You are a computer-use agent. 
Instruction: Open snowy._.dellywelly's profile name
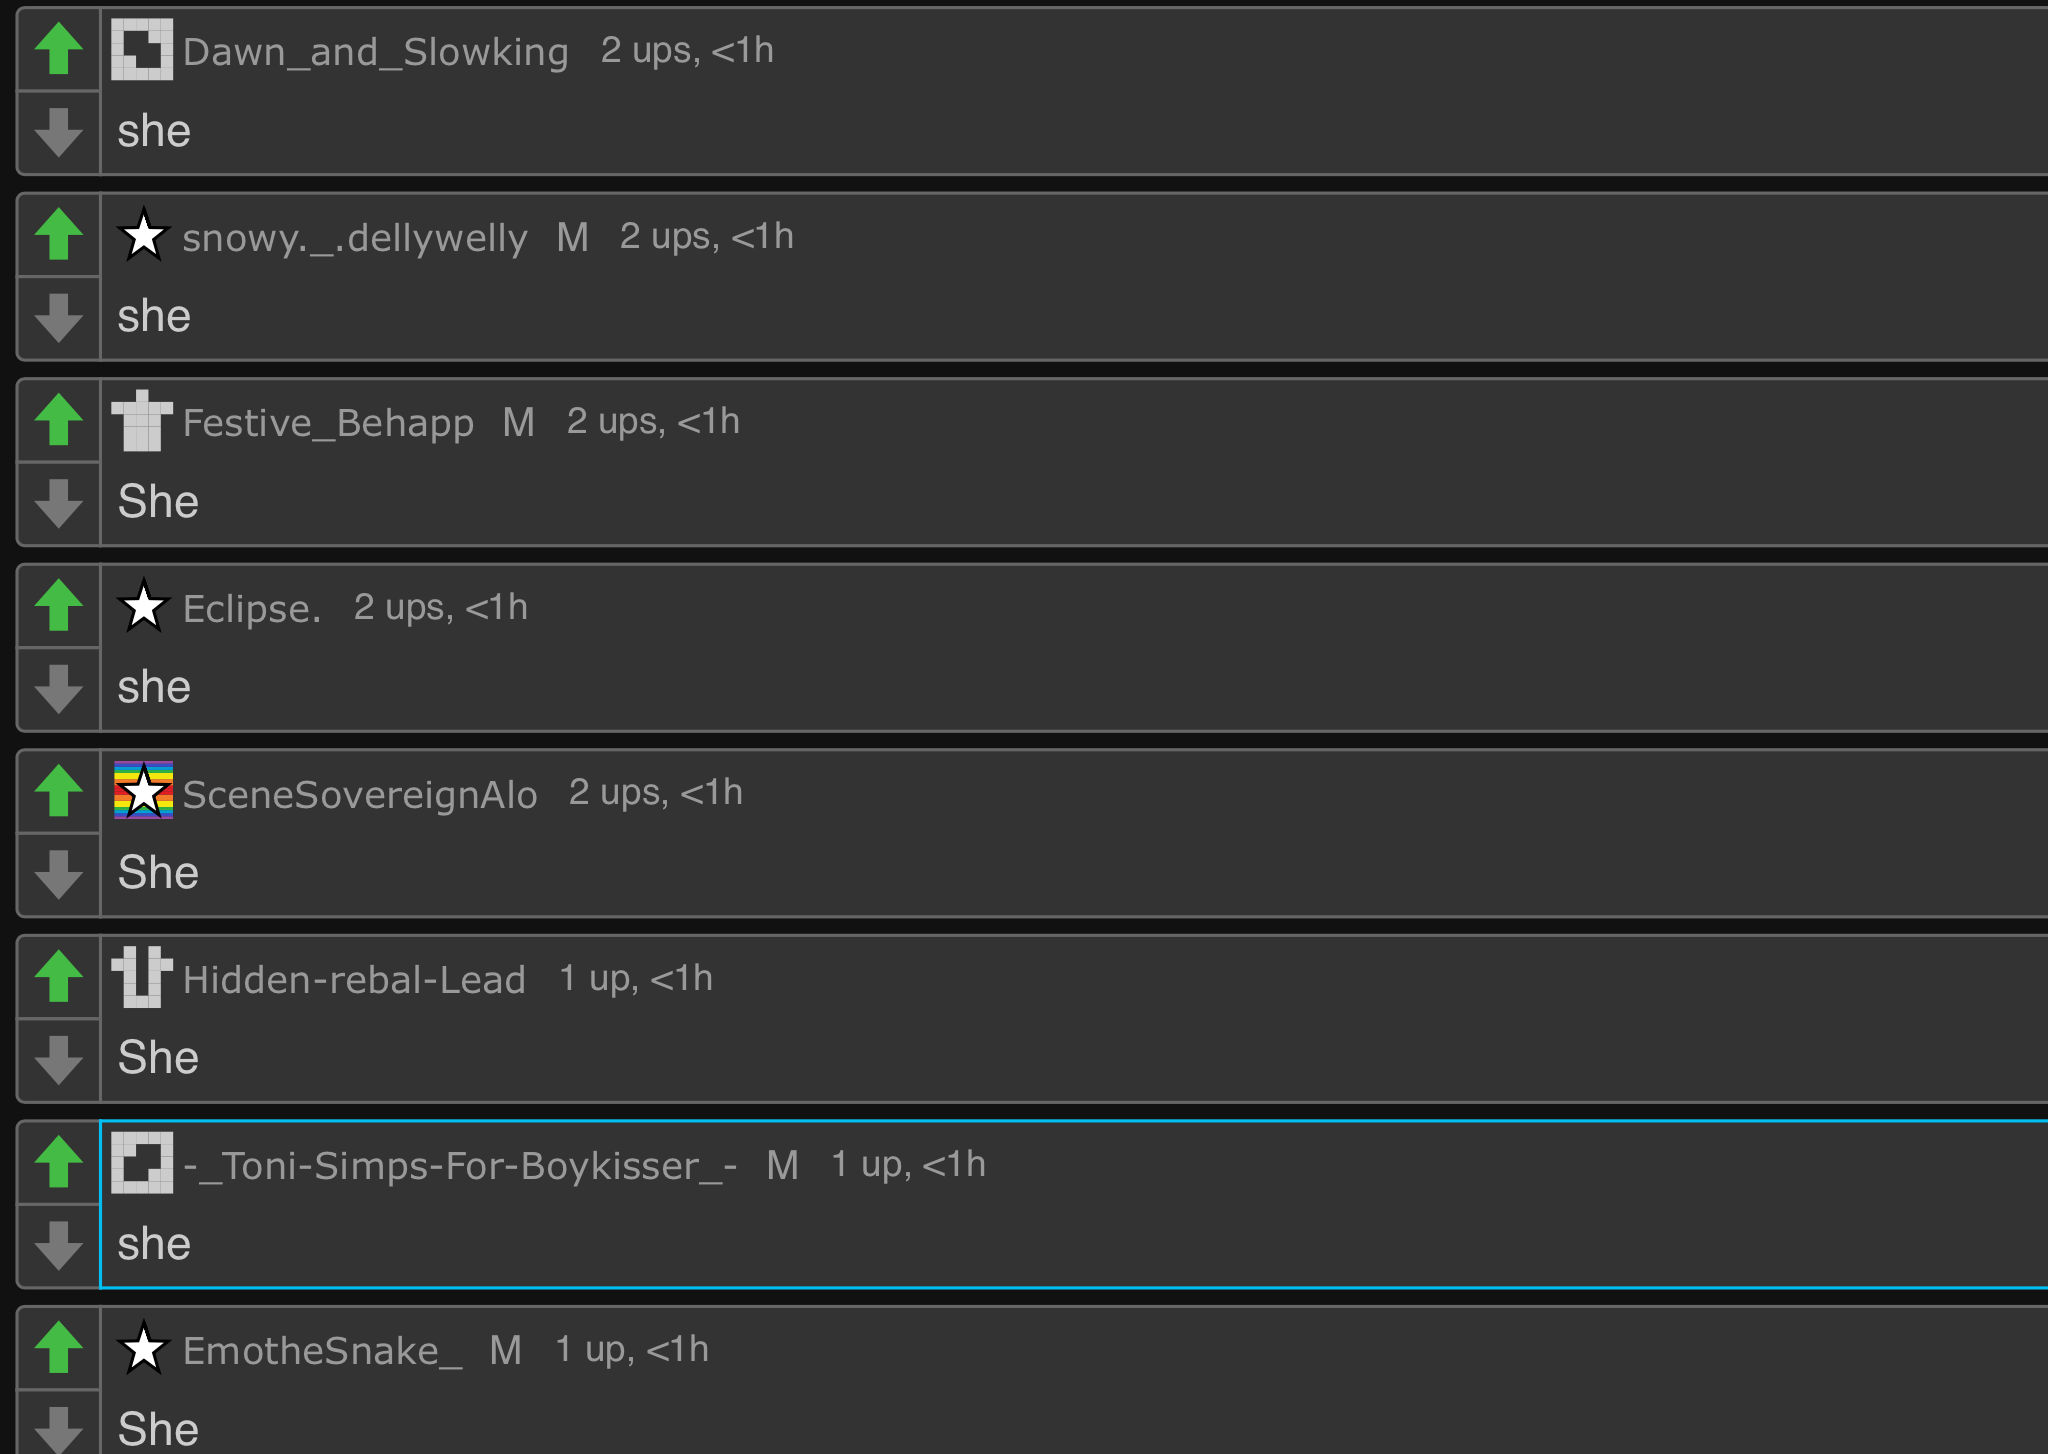pyautogui.click(x=355, y=238)
